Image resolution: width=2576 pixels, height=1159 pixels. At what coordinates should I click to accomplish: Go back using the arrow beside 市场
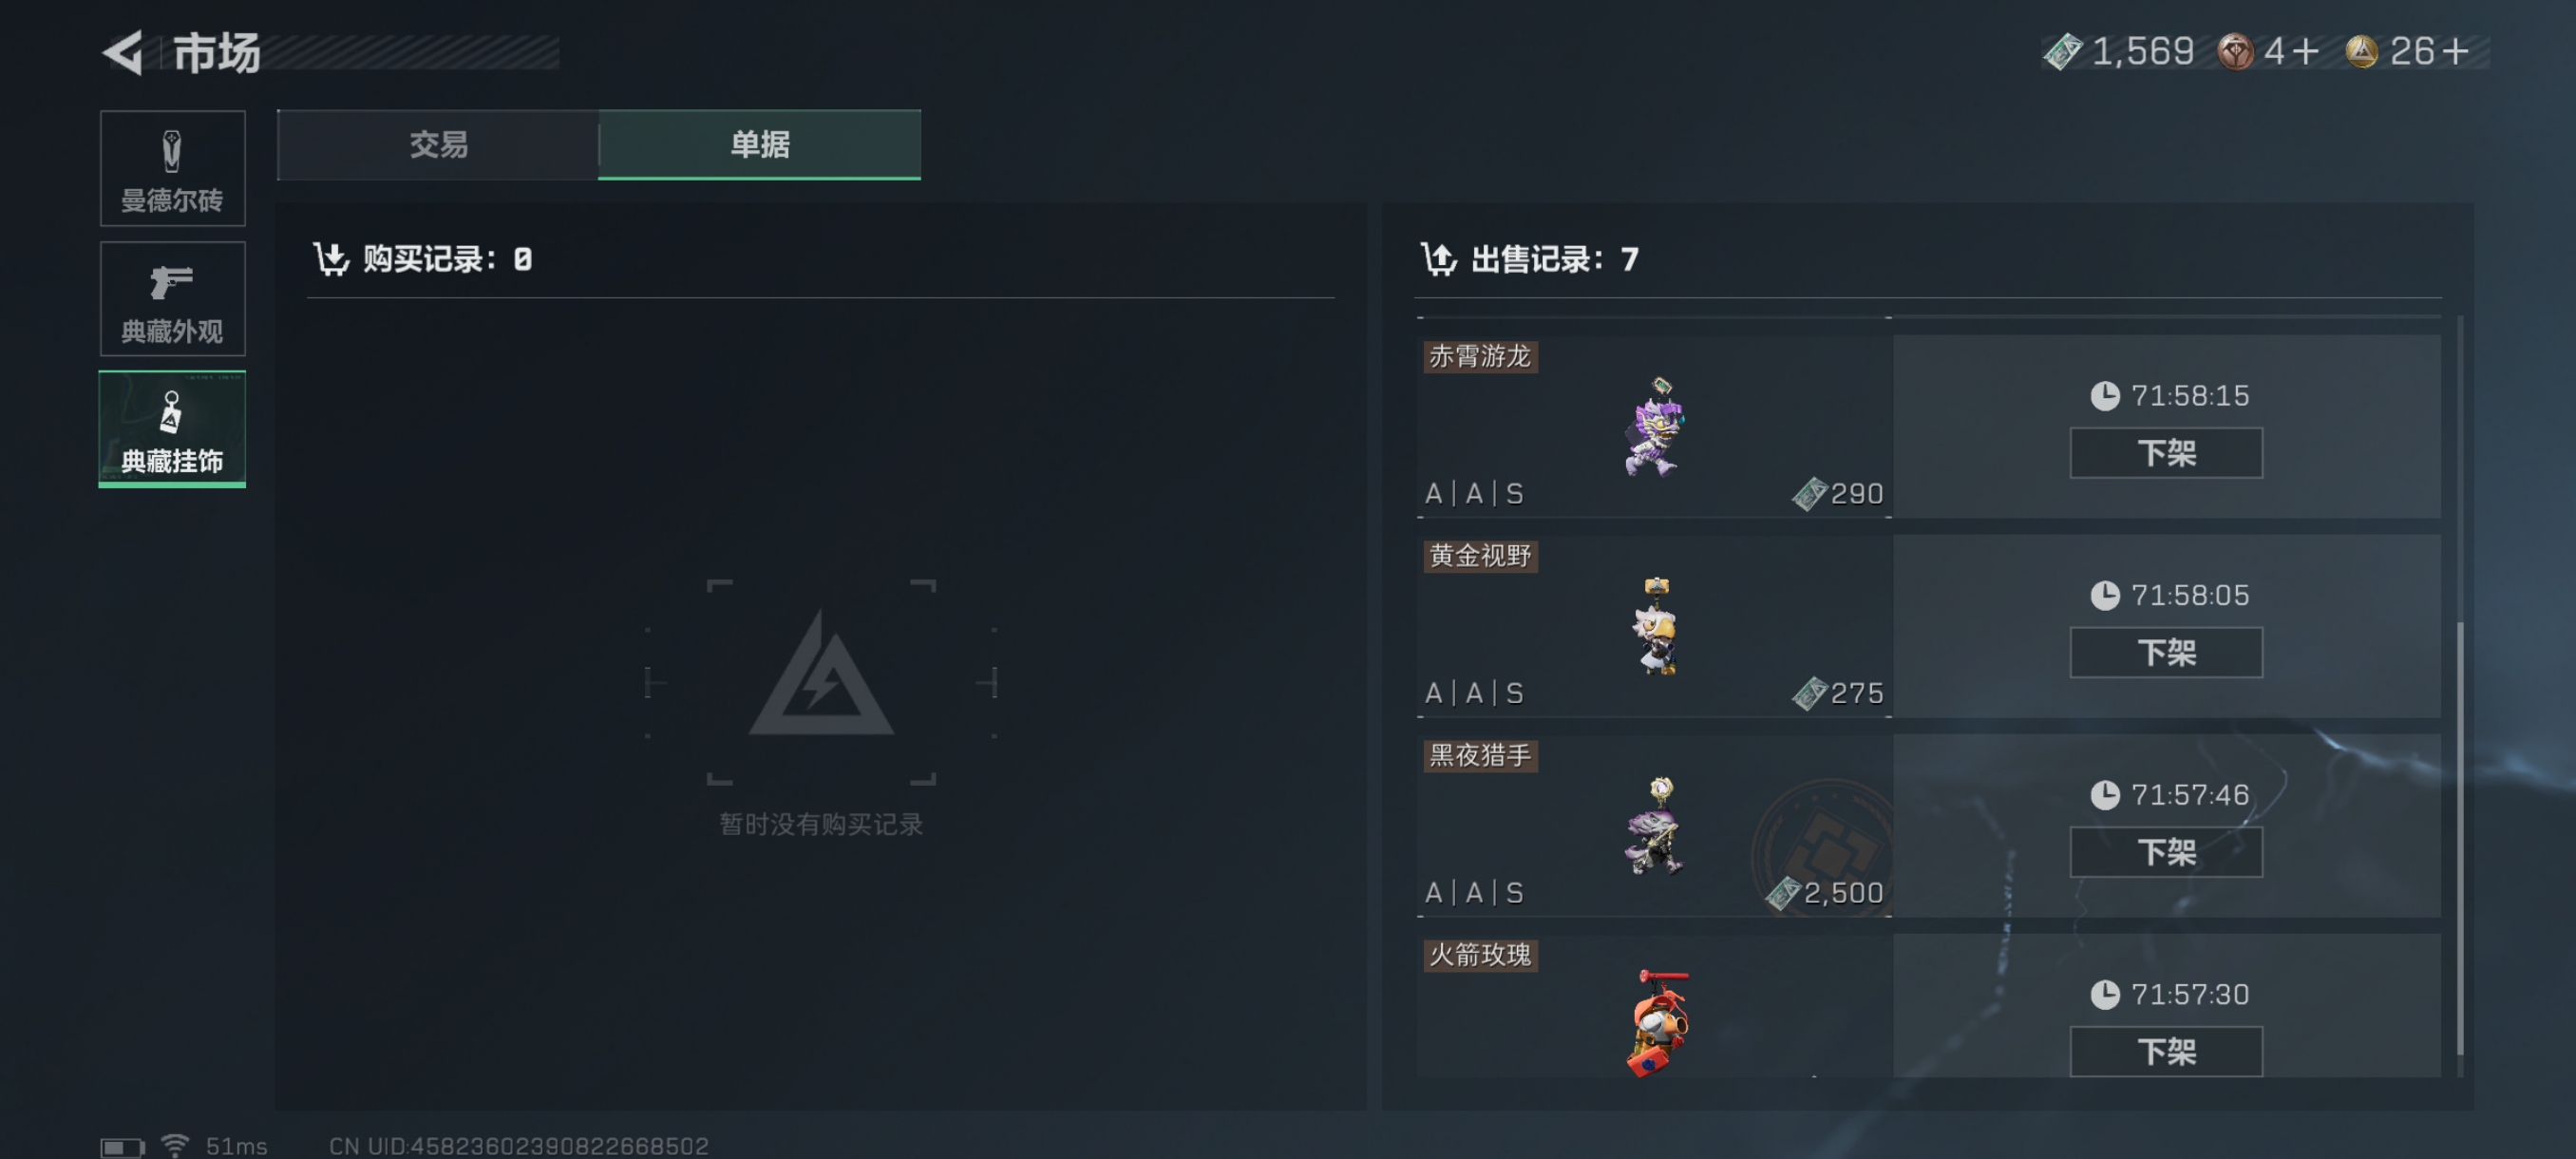[123, 52]
